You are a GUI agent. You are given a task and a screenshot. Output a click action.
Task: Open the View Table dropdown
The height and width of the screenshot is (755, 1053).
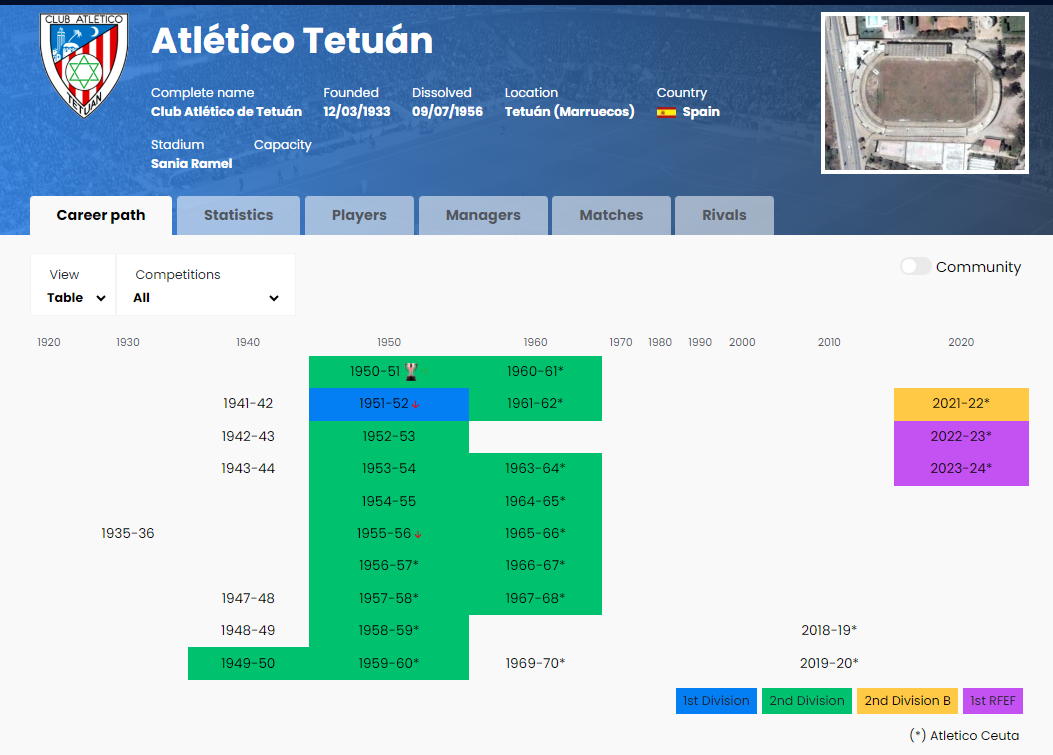(74, 285)
